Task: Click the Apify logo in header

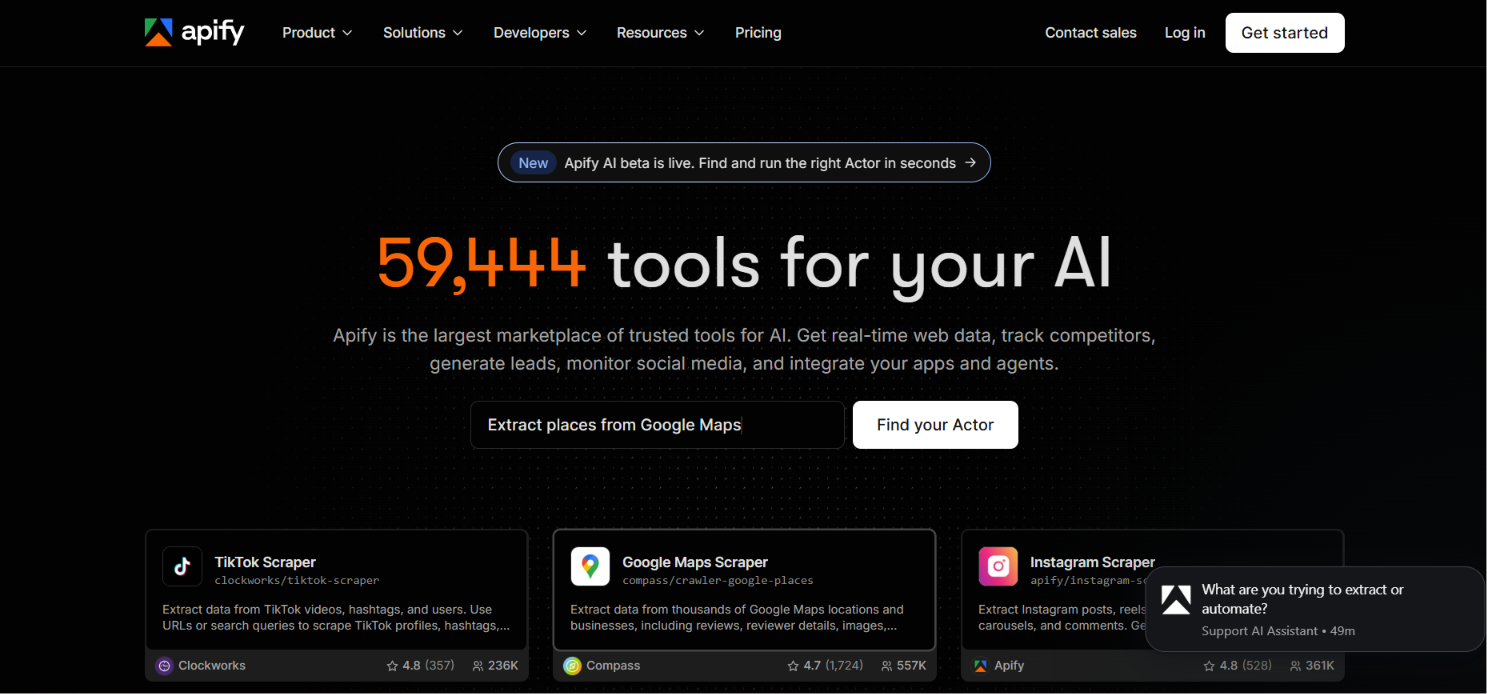Action: [x=194, y=32]
